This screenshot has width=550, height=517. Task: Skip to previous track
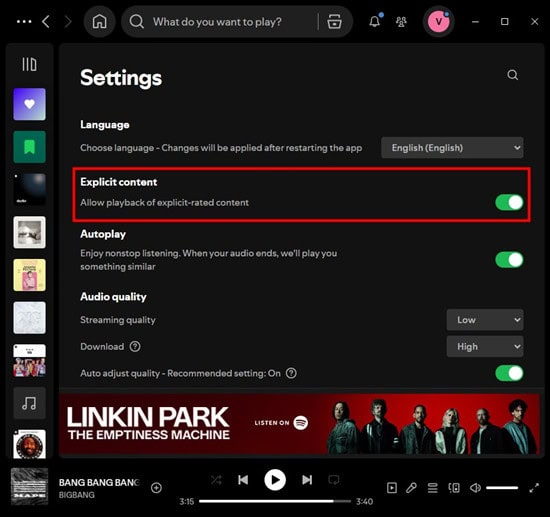coord(243,479)
